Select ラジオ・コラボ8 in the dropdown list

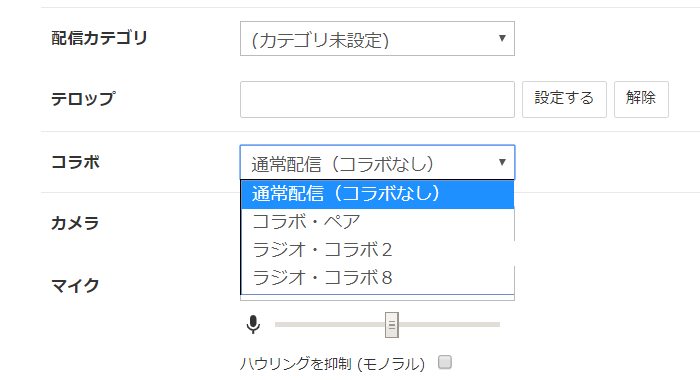pos(378,278)
